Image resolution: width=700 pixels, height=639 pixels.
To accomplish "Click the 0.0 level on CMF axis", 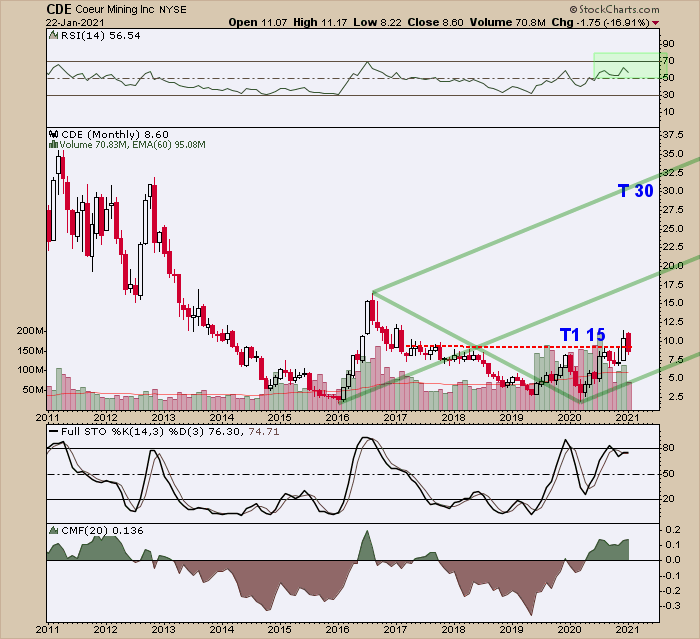I will pyautogui.click(x=673, y=560).
